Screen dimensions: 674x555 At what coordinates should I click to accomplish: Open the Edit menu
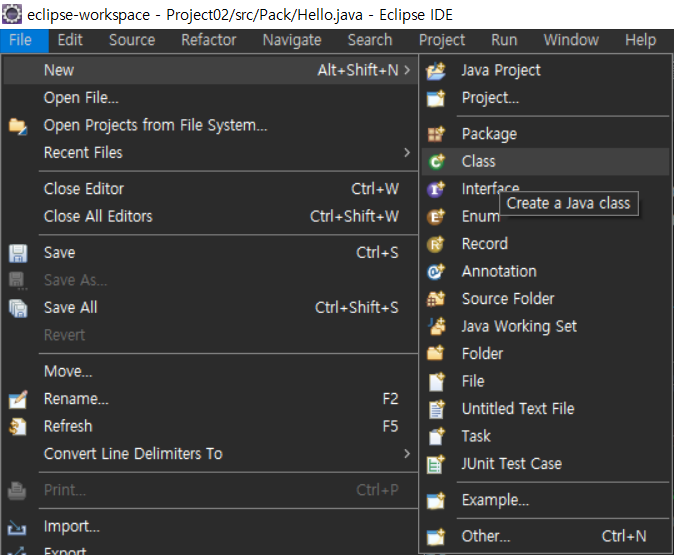(x=70, y=40)
